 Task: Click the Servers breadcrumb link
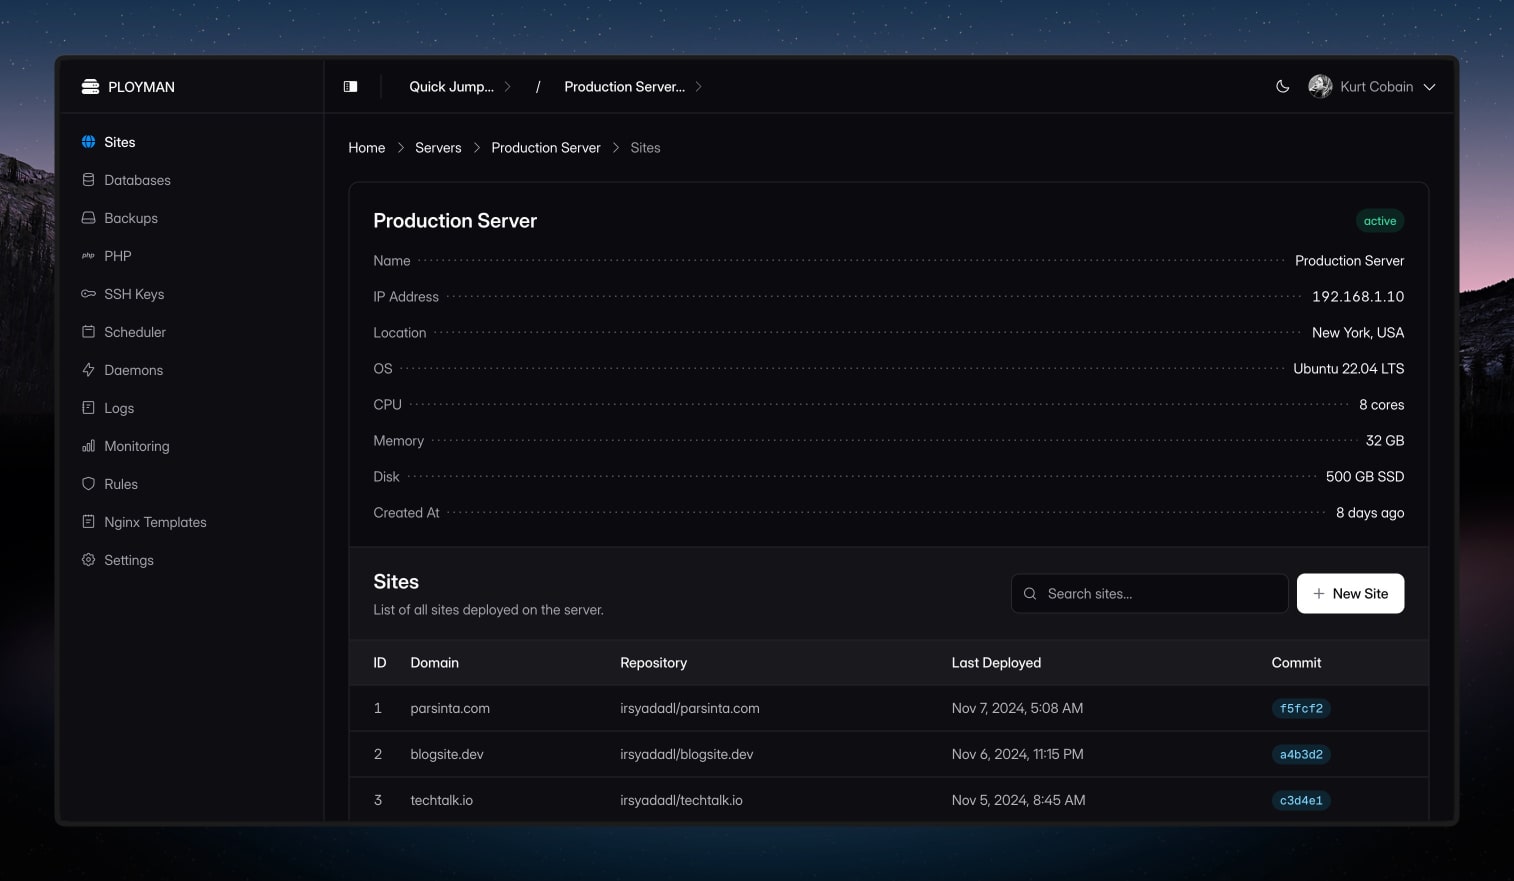point(438,148)
